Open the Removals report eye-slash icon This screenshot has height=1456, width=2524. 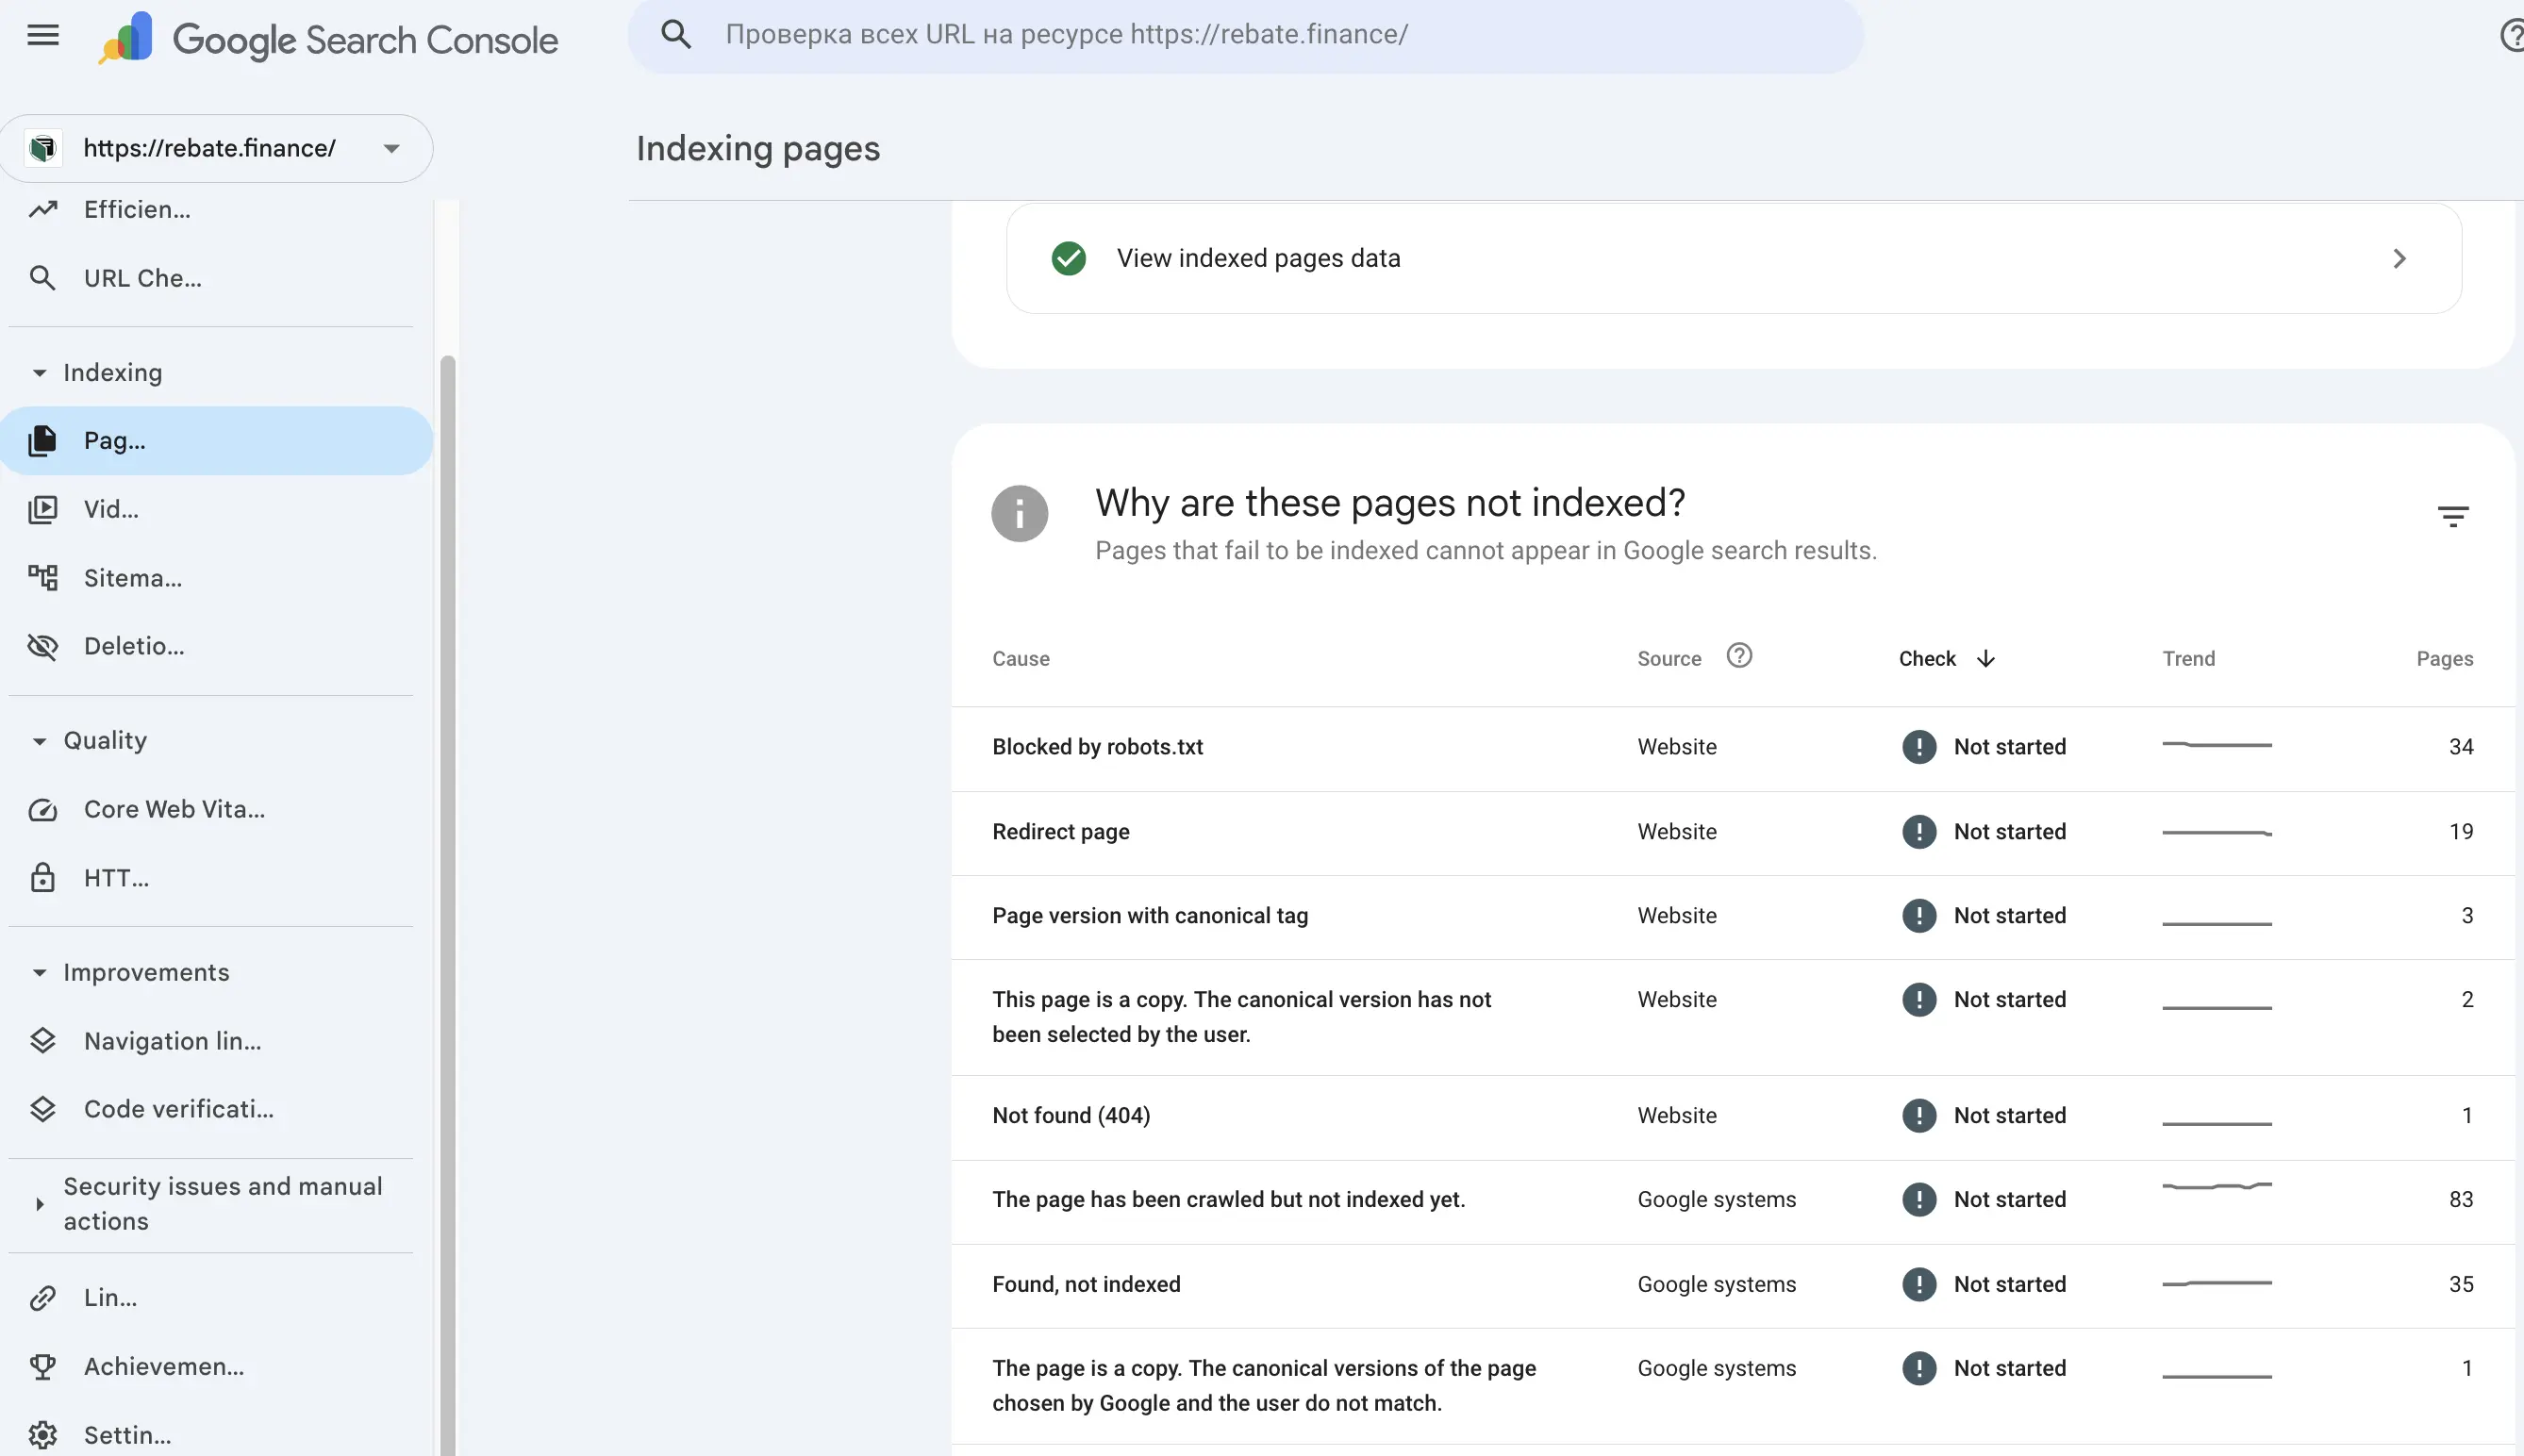[x=43, y=645]
